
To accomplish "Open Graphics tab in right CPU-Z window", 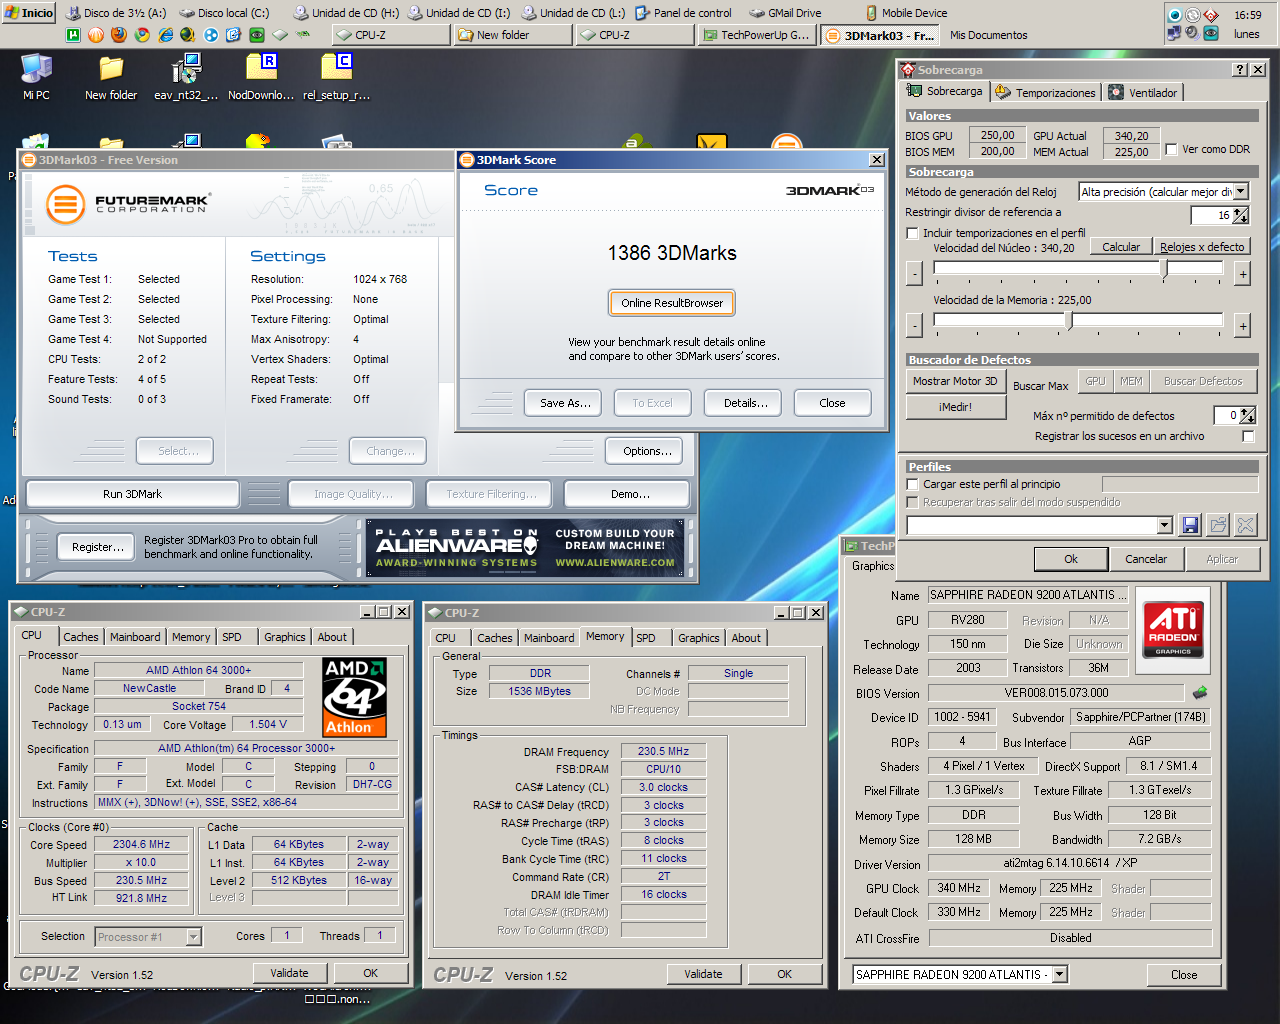I will point(698,638).
